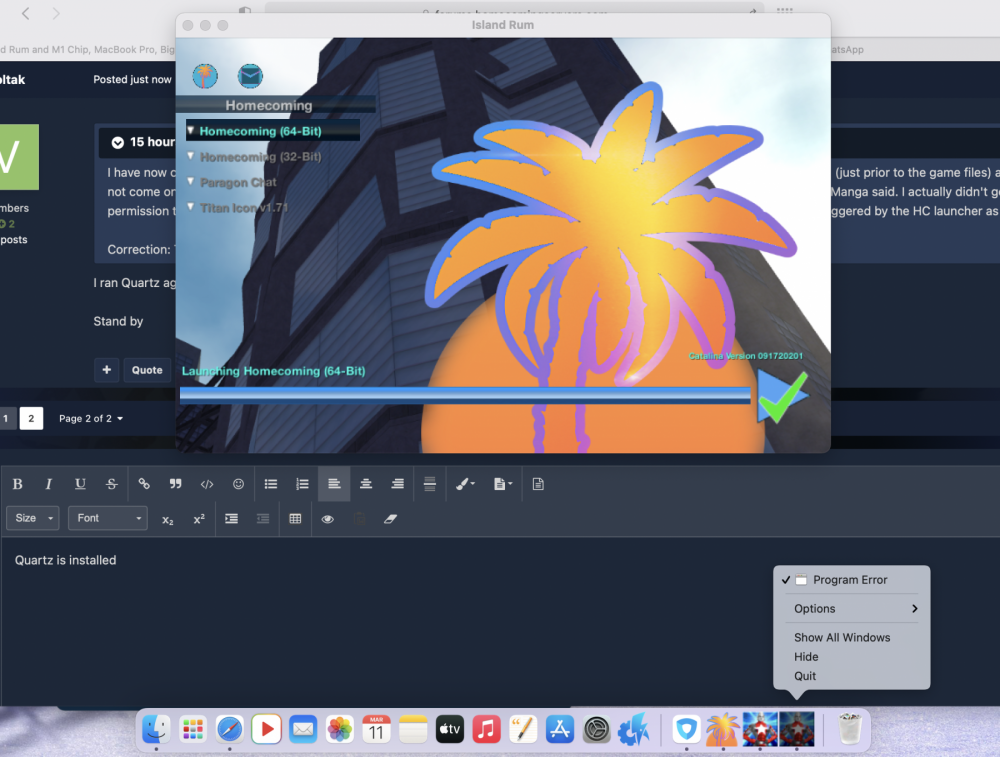The width and height of the screenshot is (1000, 757).
Task: Insert a bulleted list
Action: tap(271, 484)
